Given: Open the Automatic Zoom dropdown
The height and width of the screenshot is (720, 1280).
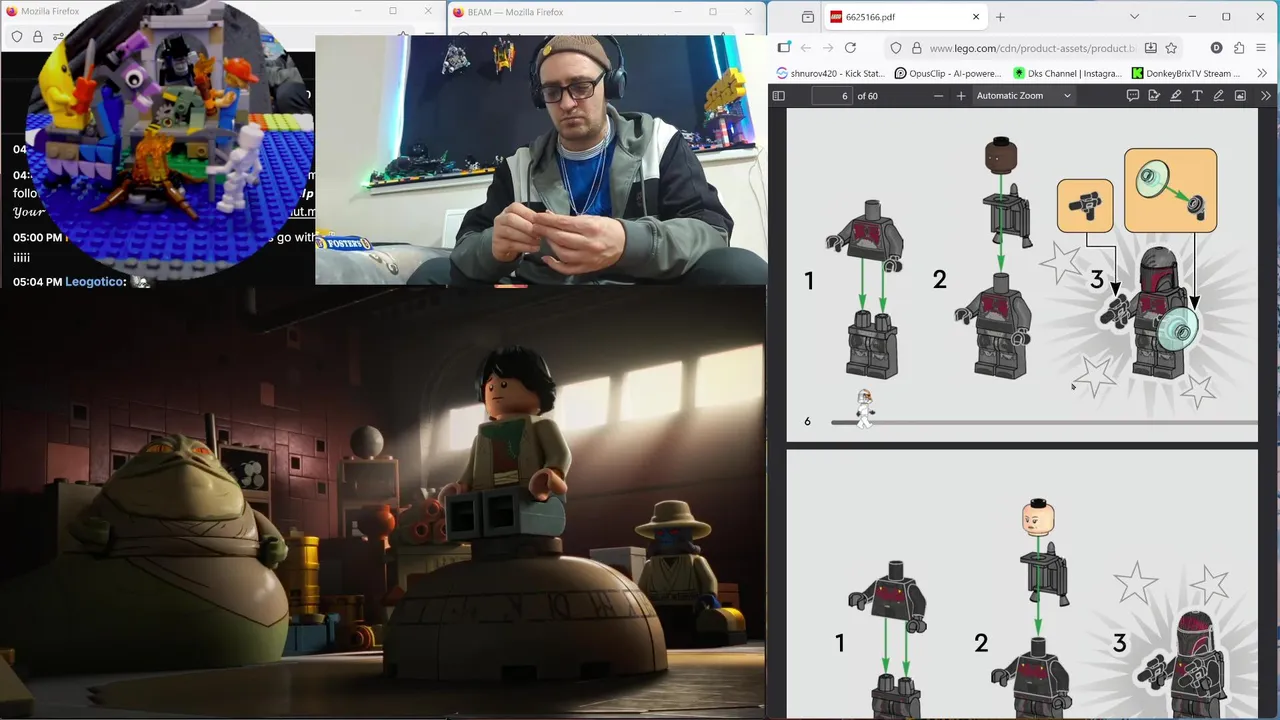Looking at the screenshot, I should point(1023,96).
